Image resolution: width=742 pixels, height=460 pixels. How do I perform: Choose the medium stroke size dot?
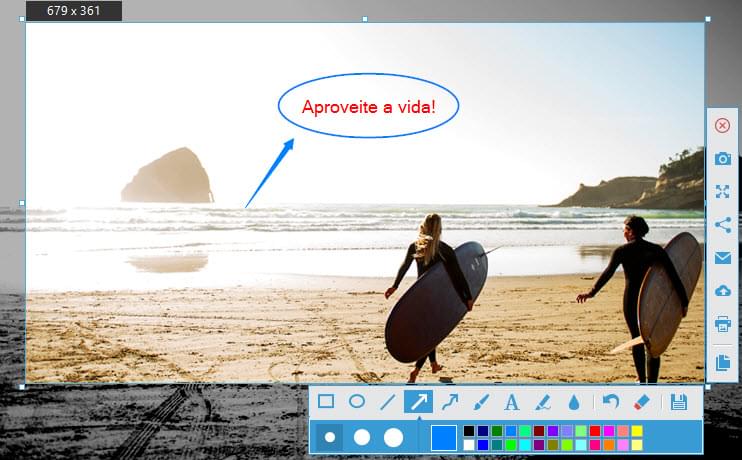[x=362, y=437]
